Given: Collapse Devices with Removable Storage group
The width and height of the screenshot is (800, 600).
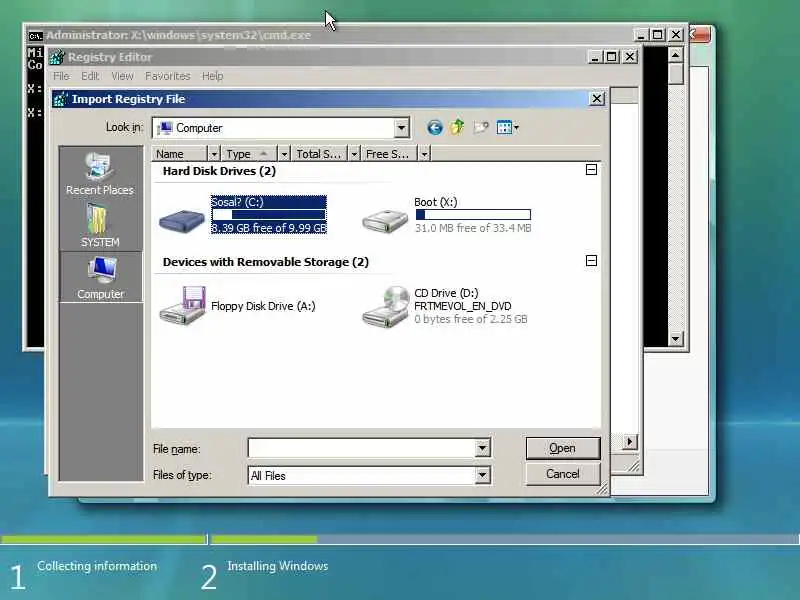Looking at the screenshot, I should (591, 261).
